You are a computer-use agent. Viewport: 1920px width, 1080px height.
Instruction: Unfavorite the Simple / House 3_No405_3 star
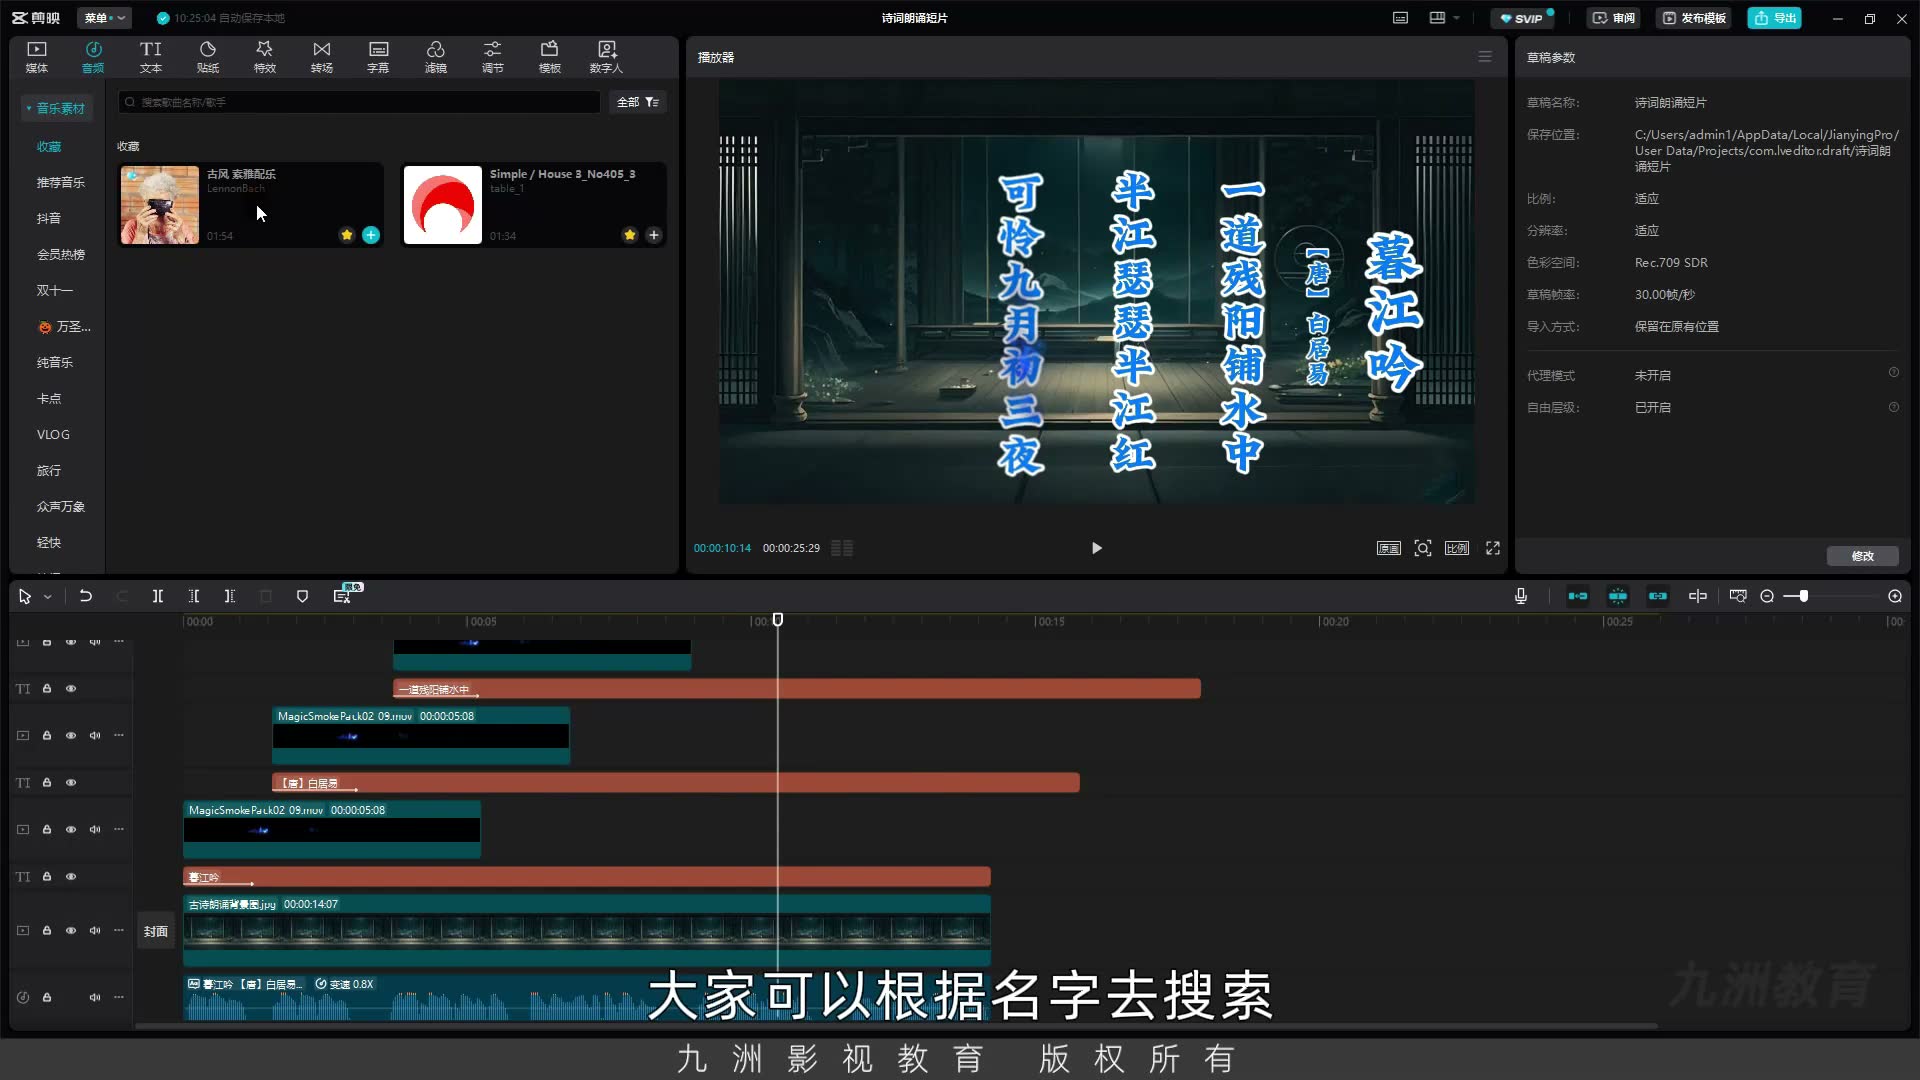coord(630,235)
